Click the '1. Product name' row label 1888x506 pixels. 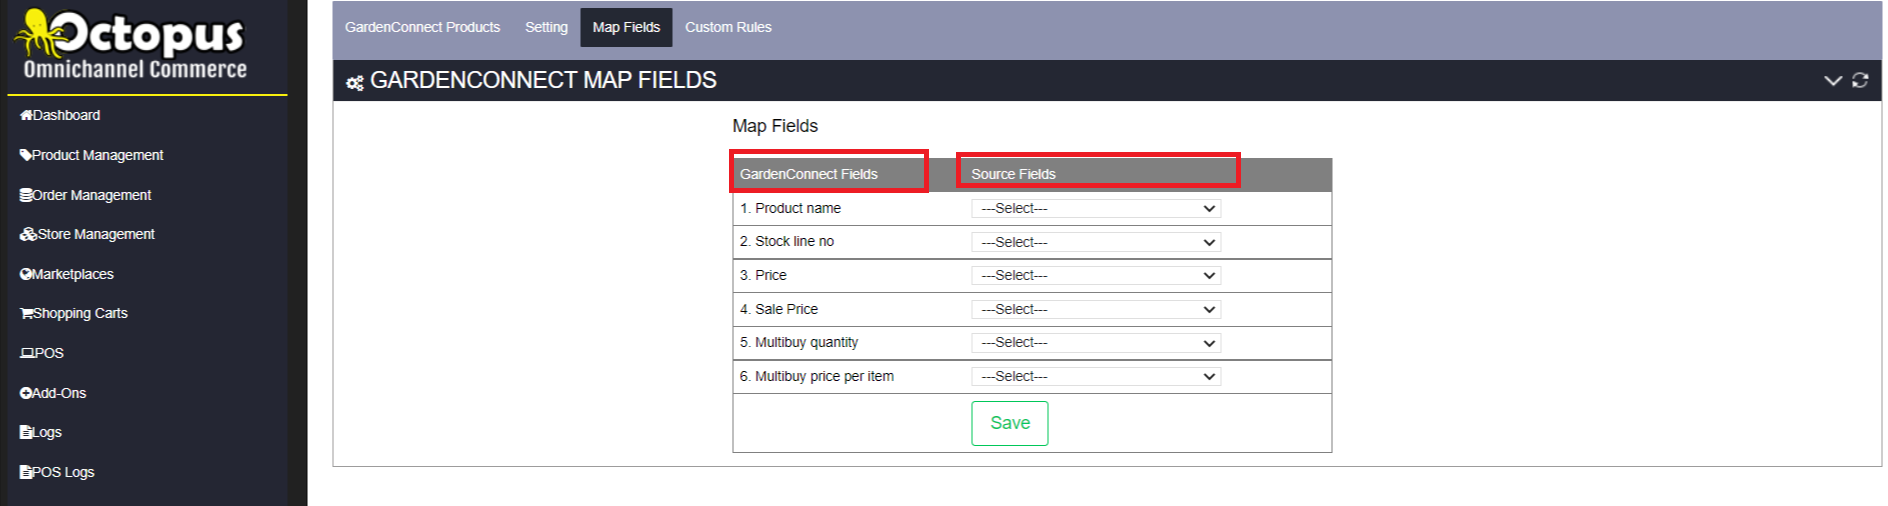(x=790, y=208)
